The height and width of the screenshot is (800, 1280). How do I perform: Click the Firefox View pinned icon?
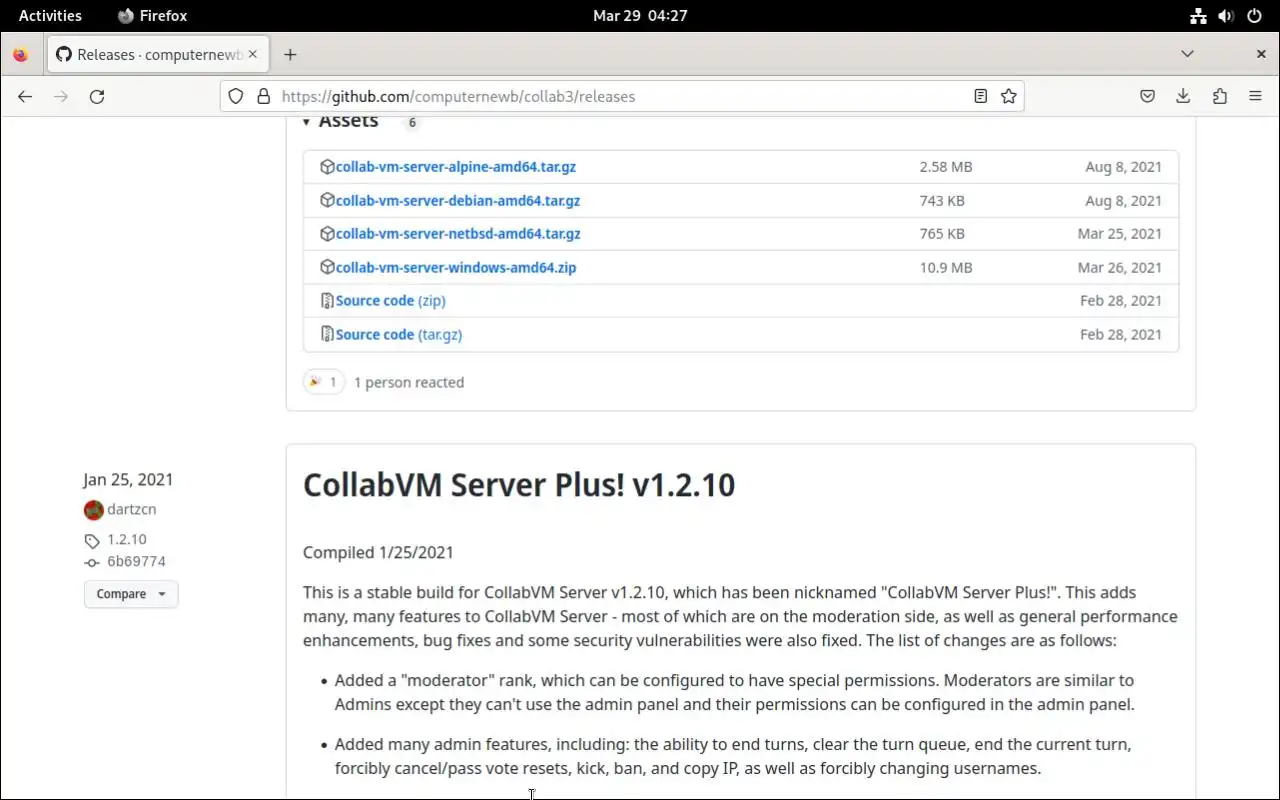click(x=20, y=54)
